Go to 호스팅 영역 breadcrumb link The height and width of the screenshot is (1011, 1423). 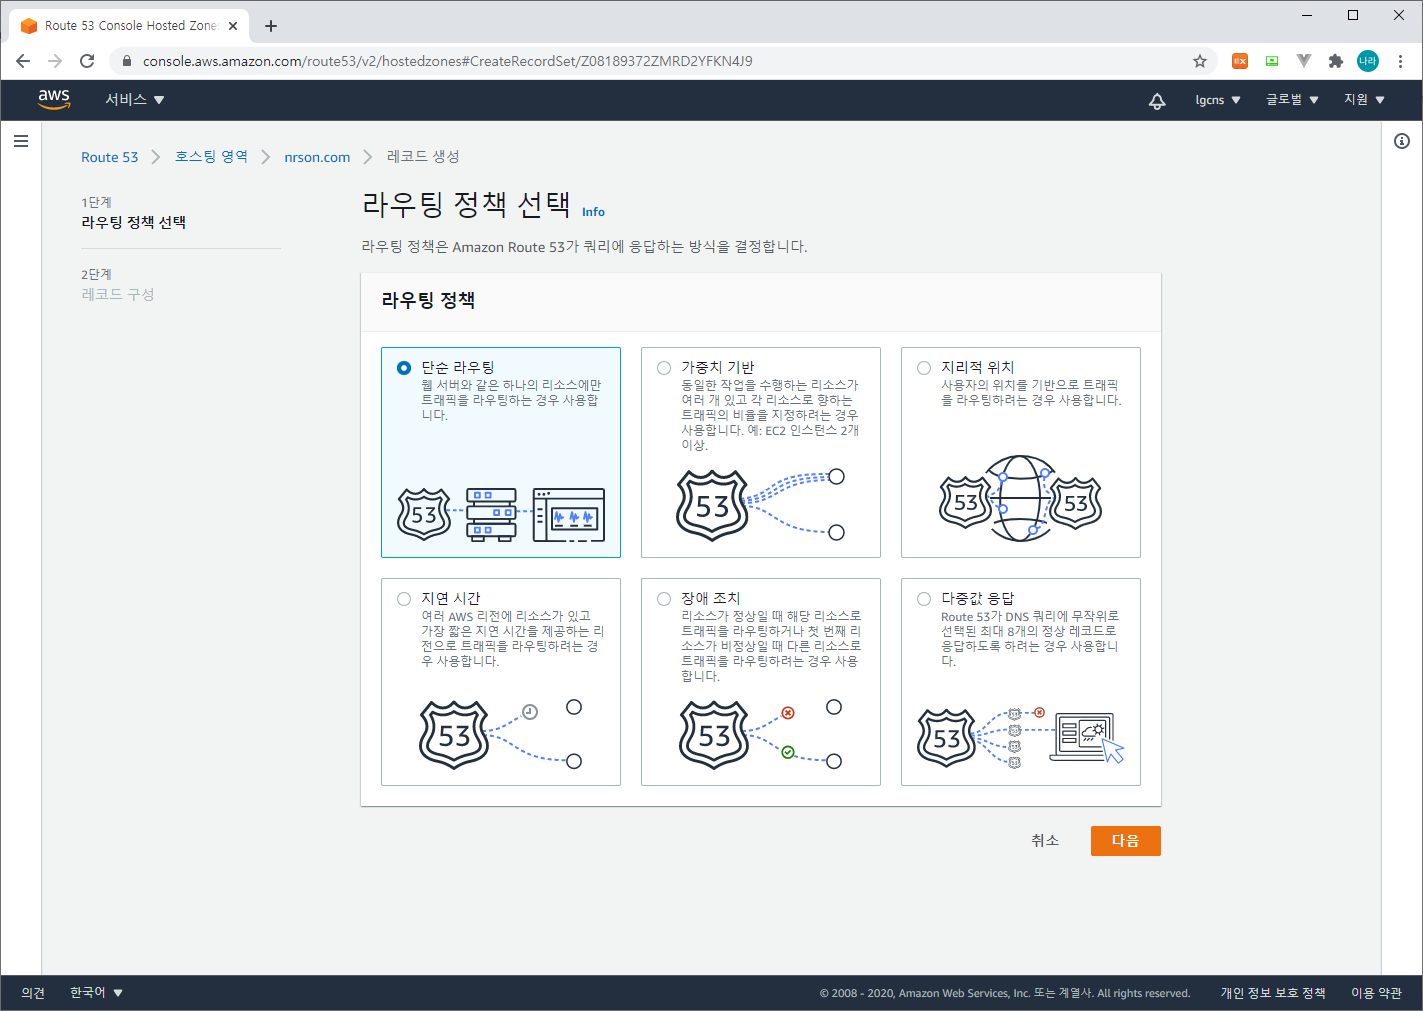211,157
